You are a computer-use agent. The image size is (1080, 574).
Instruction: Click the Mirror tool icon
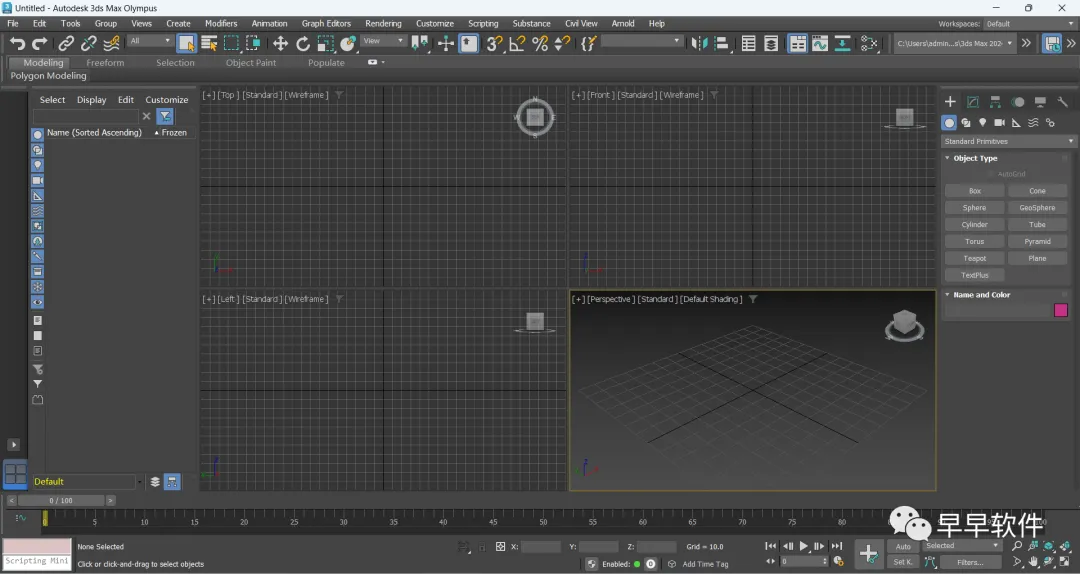click(x=699, y=43)
